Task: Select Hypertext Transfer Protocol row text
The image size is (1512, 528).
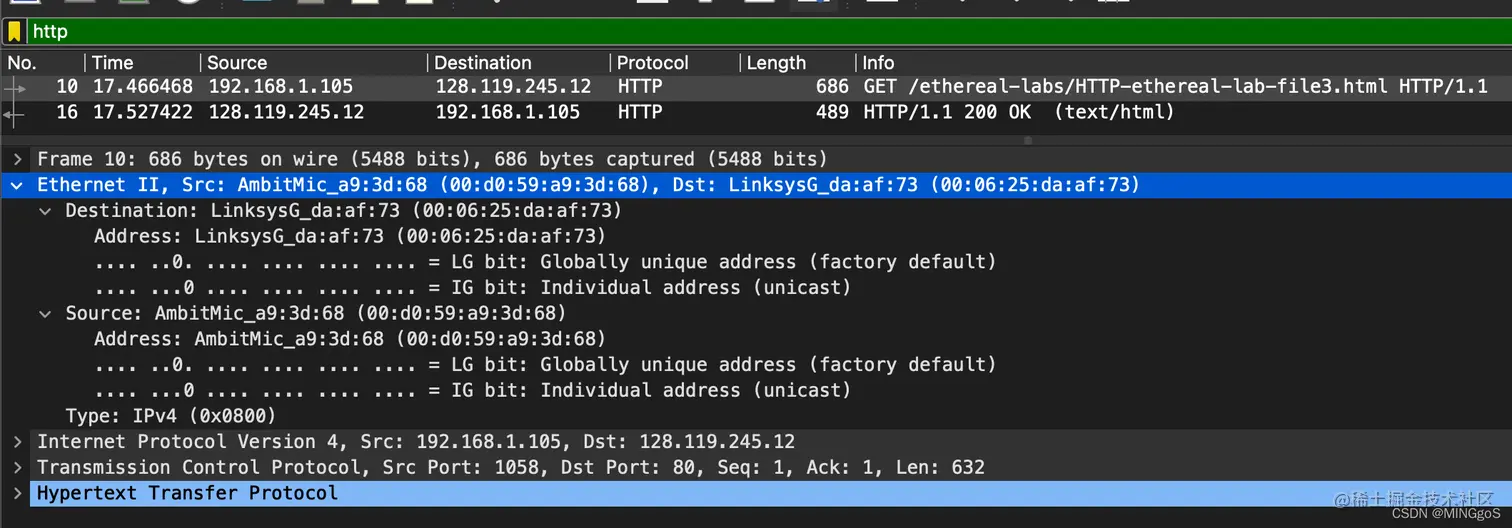Action: 187,493
